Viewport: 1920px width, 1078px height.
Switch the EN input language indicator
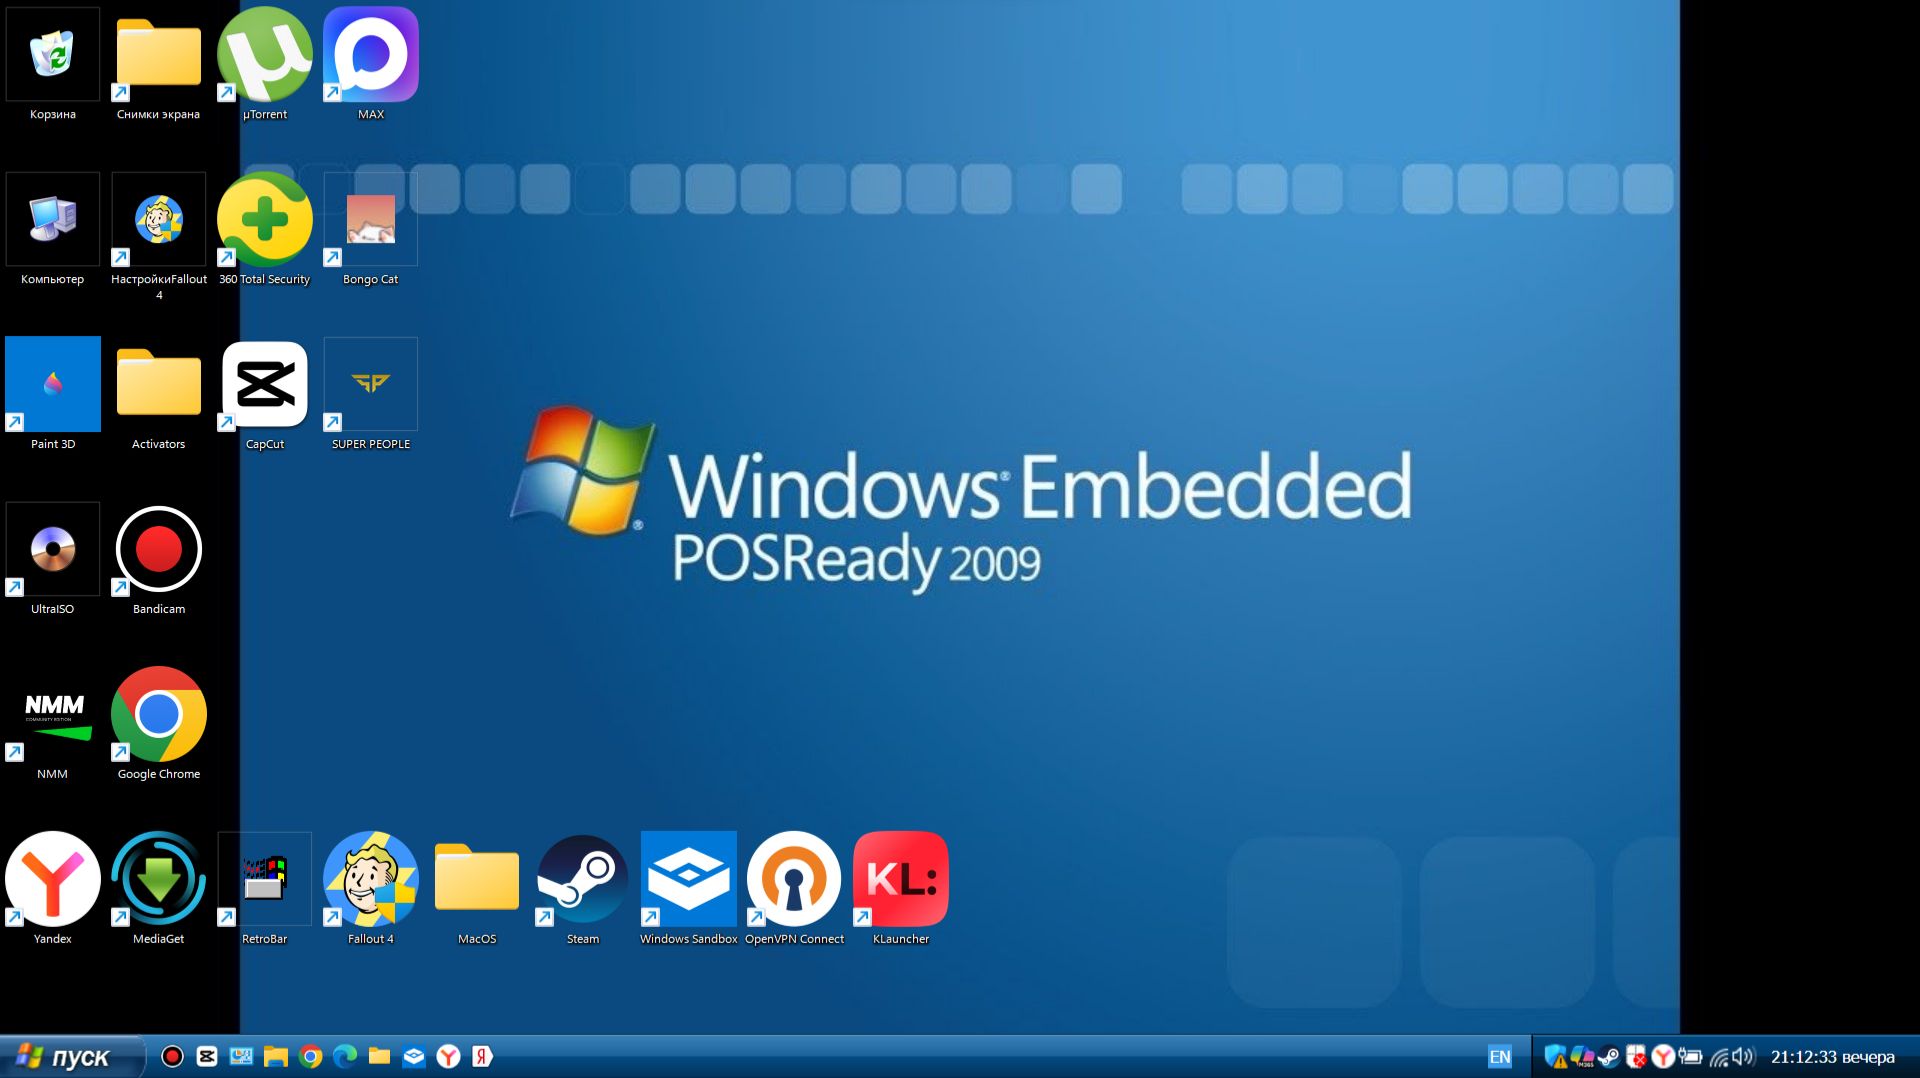[1500, 1057]
